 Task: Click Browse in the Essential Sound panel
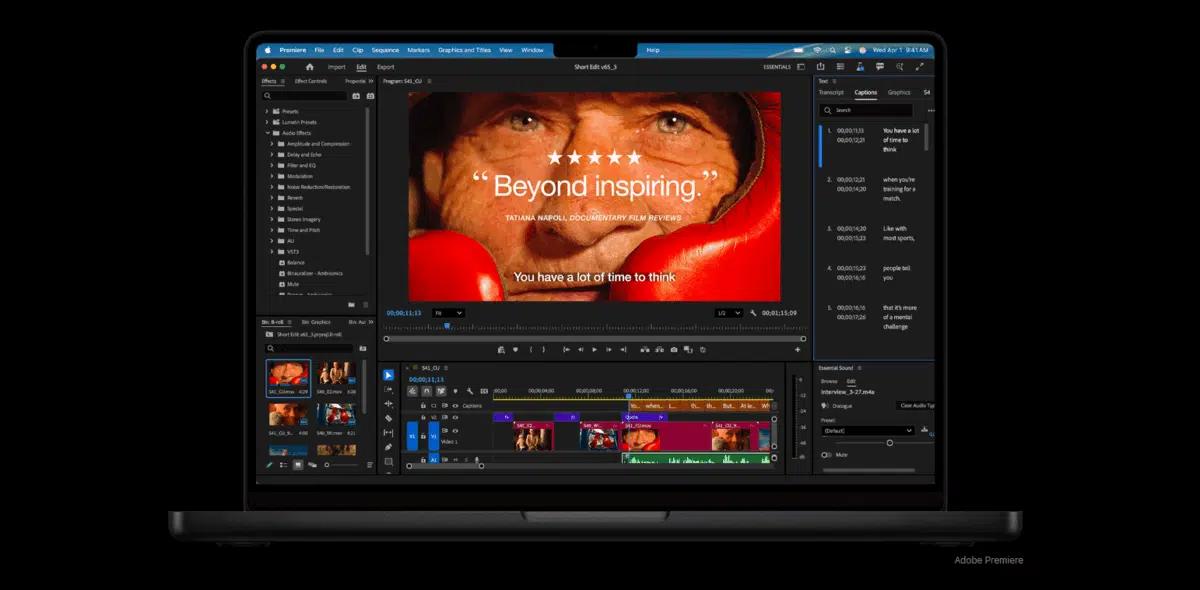click(829, 381)
